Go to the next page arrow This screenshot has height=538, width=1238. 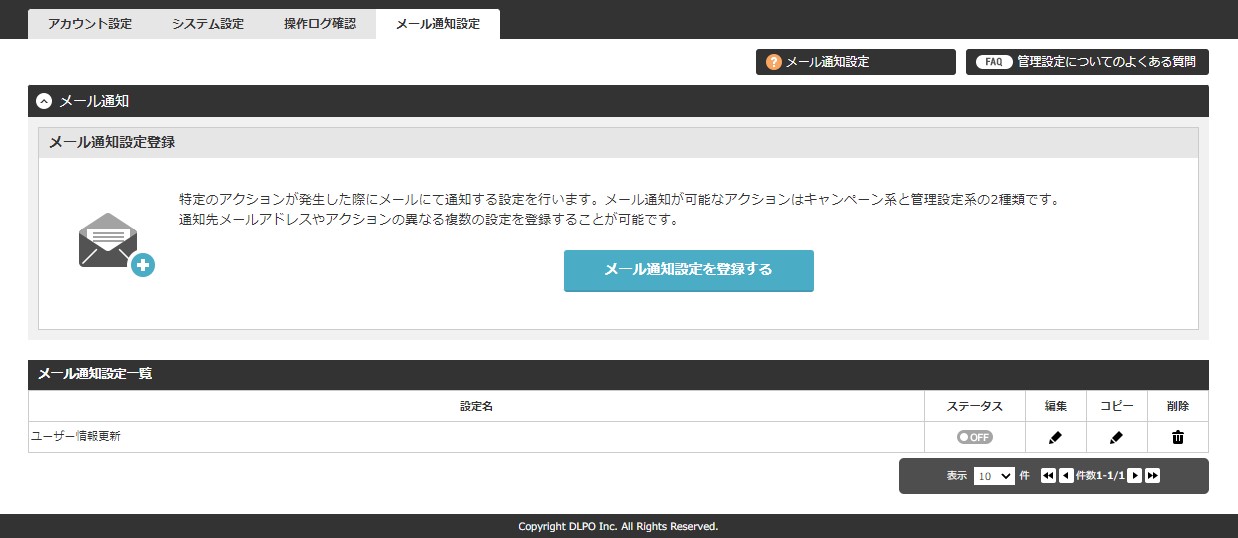point(1134,476)
